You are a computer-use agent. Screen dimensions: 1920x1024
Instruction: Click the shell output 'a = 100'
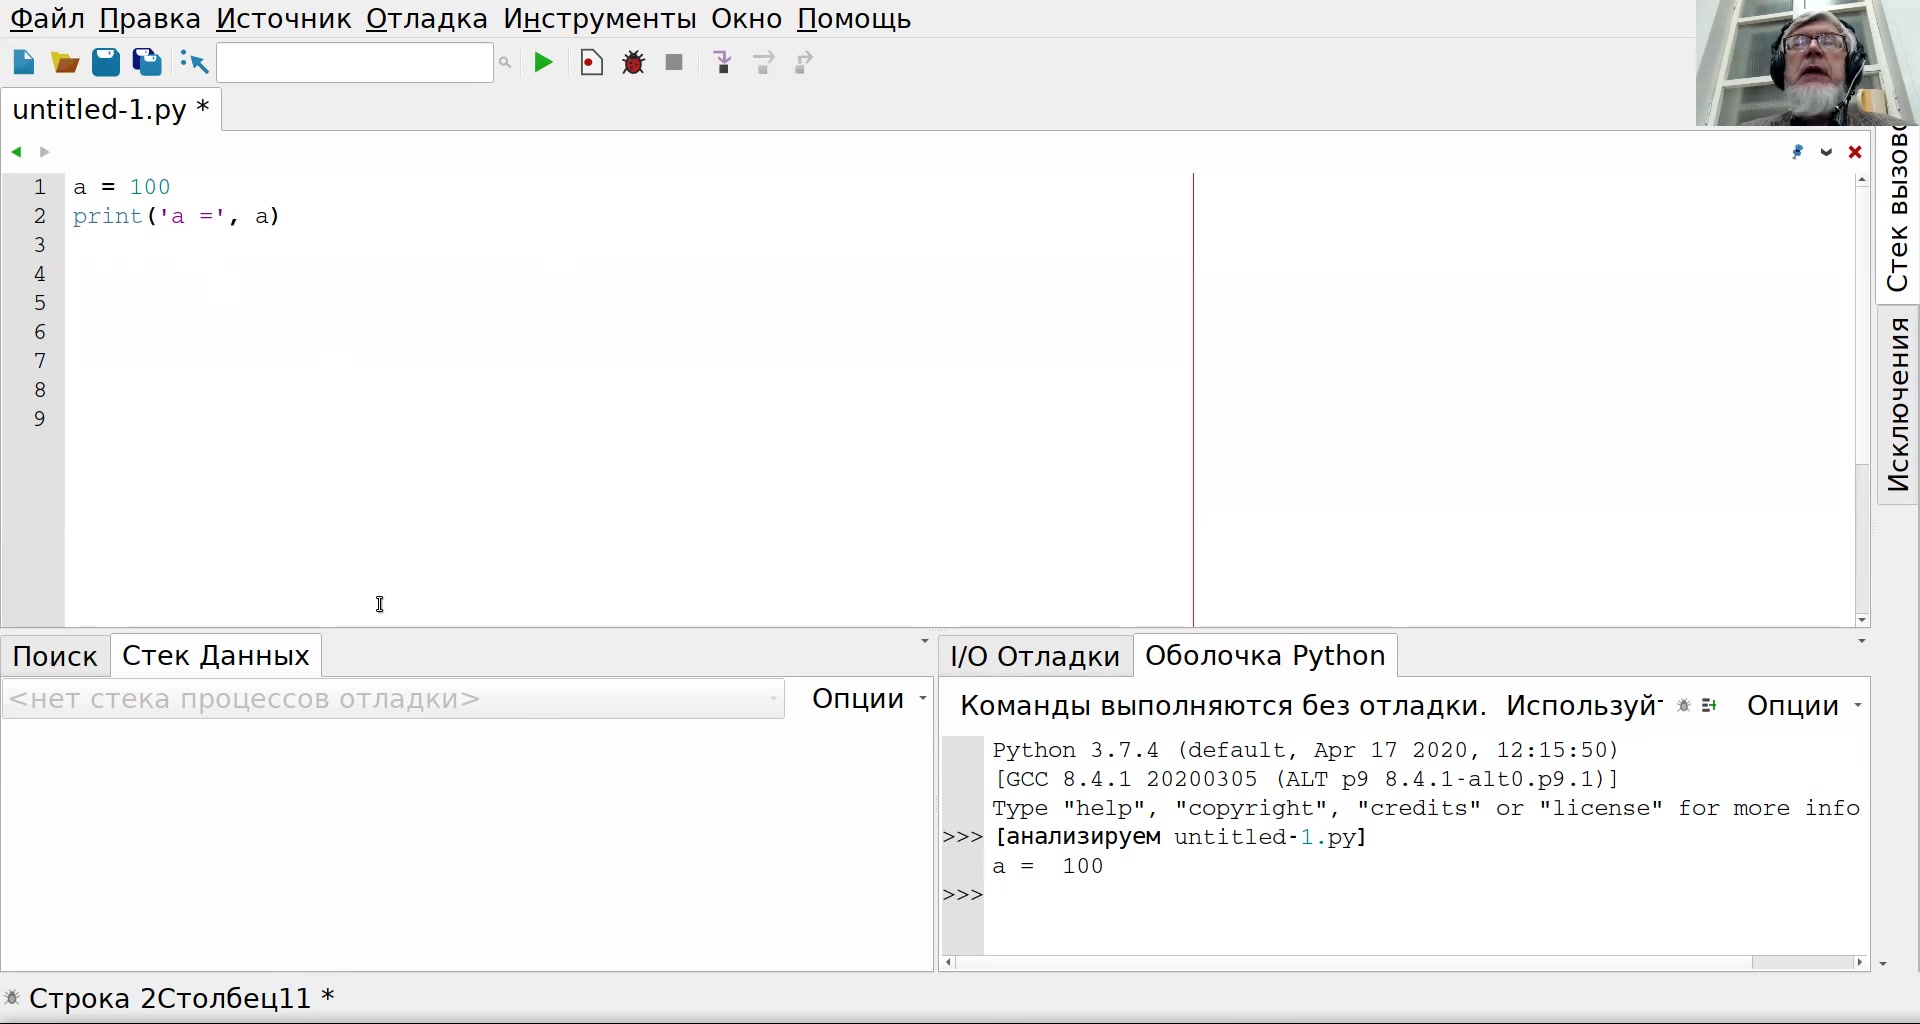coord(1048,866)
